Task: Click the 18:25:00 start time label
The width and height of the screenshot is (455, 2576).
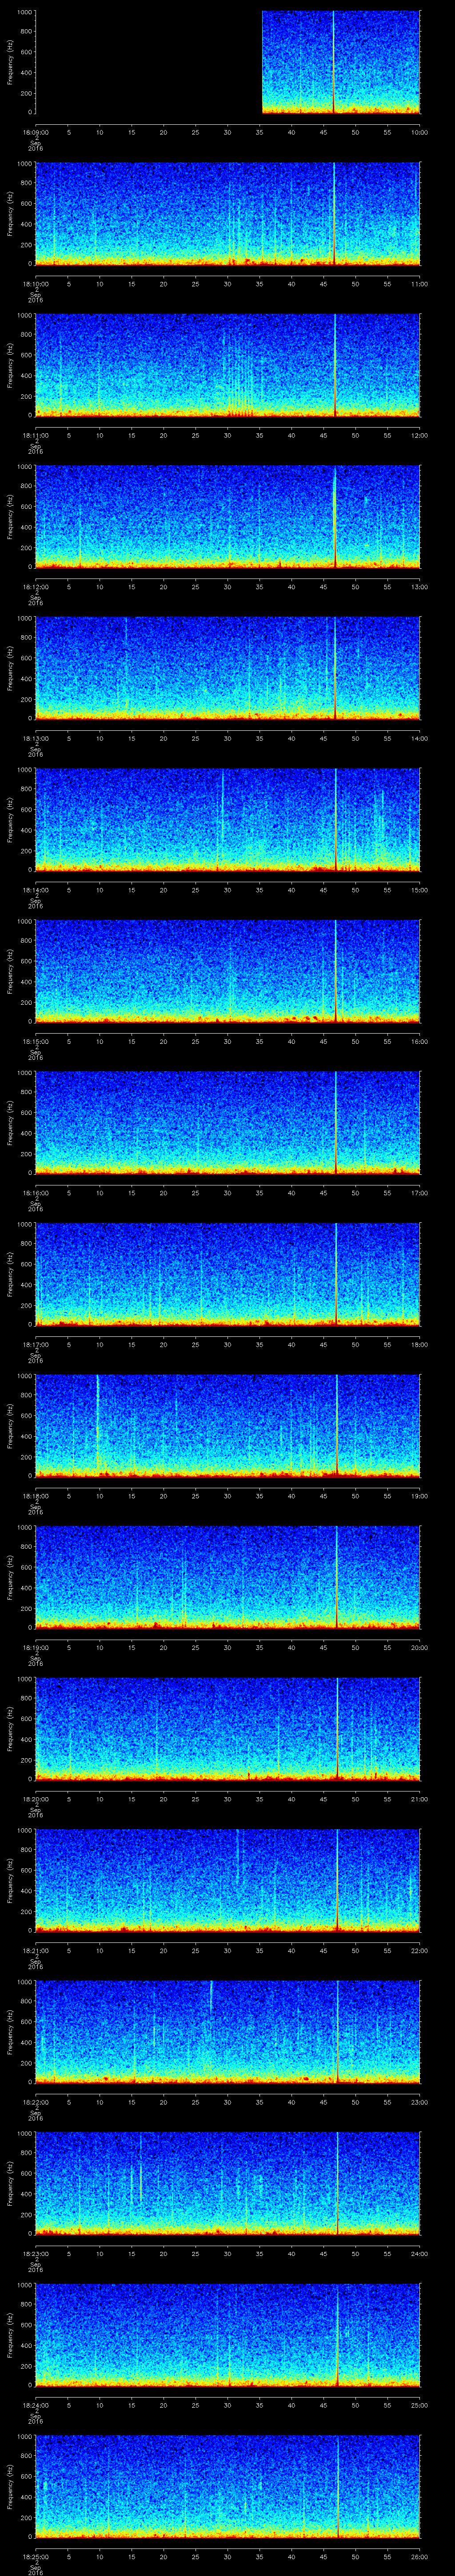Action: [35, 2556]
